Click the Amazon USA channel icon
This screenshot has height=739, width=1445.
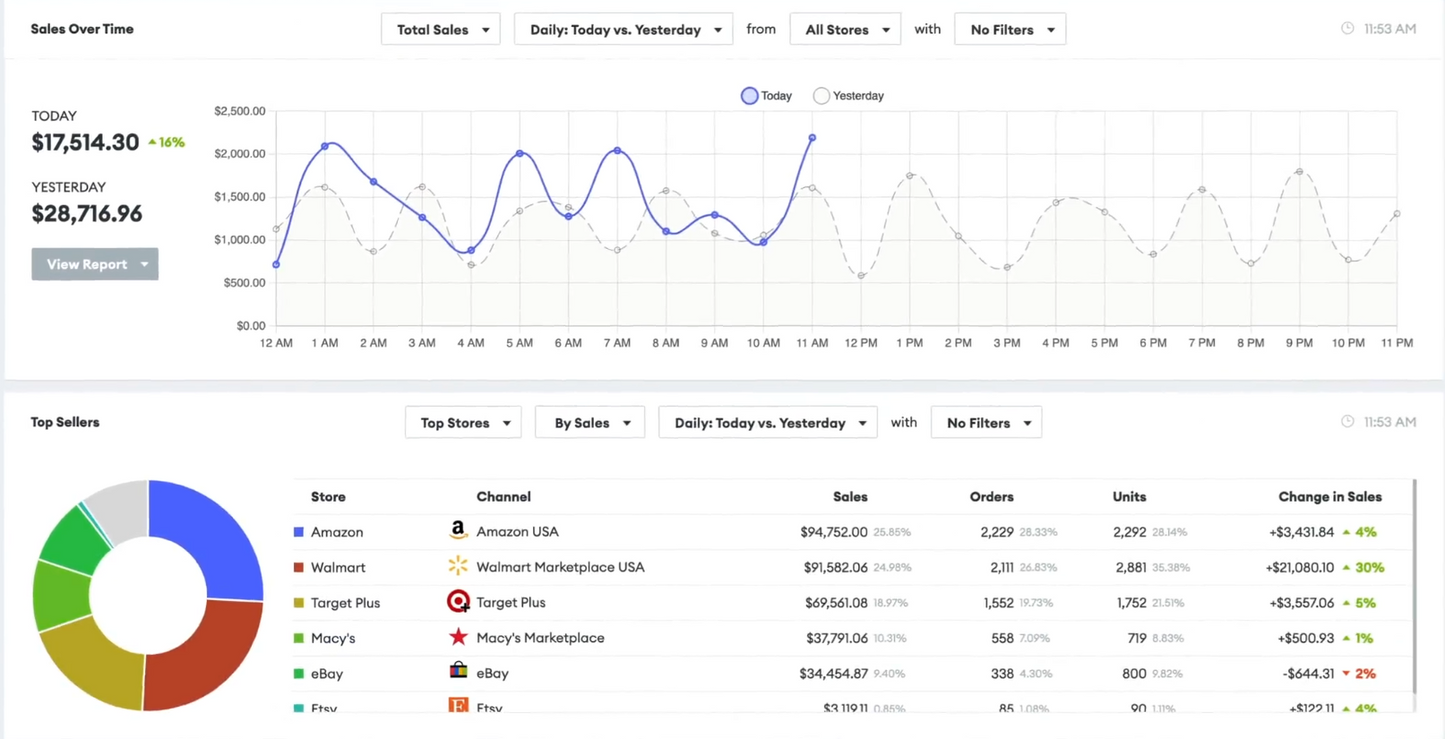point(458,531)
